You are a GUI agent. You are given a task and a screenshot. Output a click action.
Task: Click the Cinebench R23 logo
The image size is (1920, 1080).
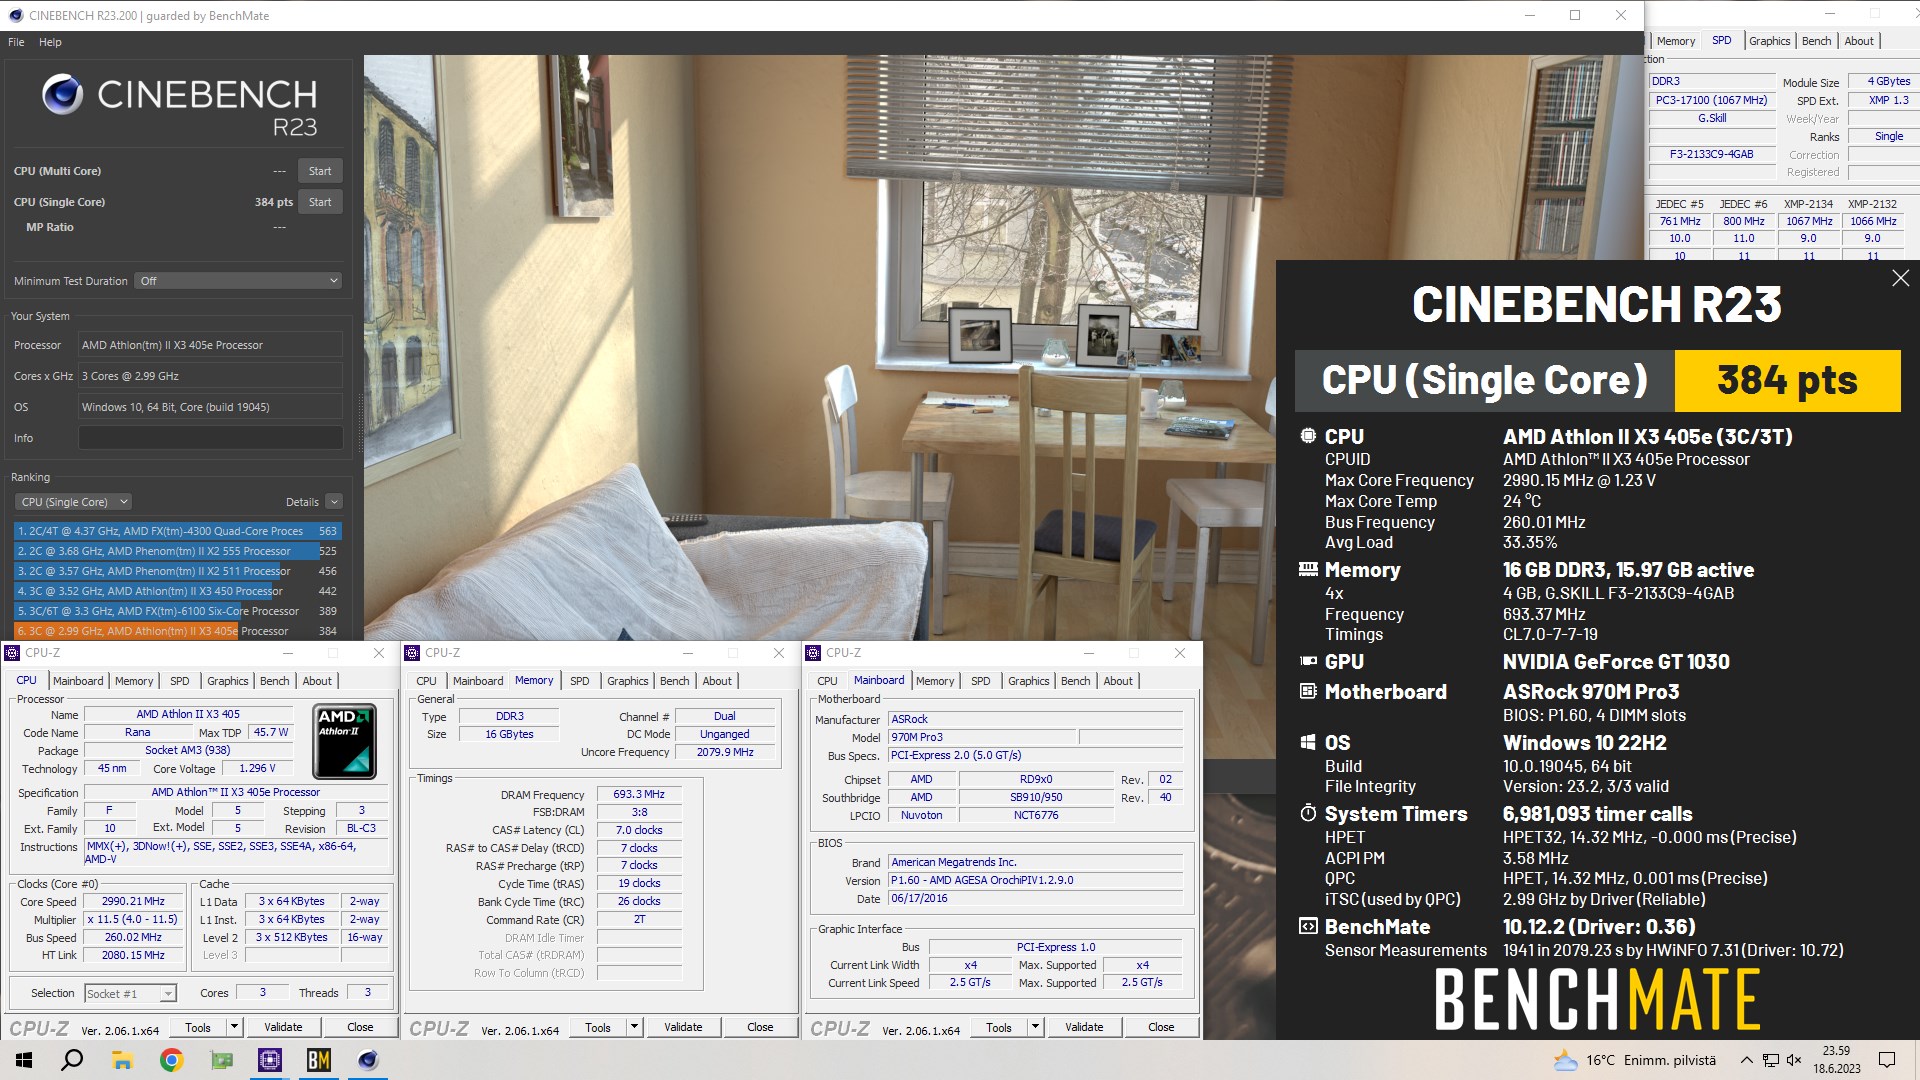(180, 106)
